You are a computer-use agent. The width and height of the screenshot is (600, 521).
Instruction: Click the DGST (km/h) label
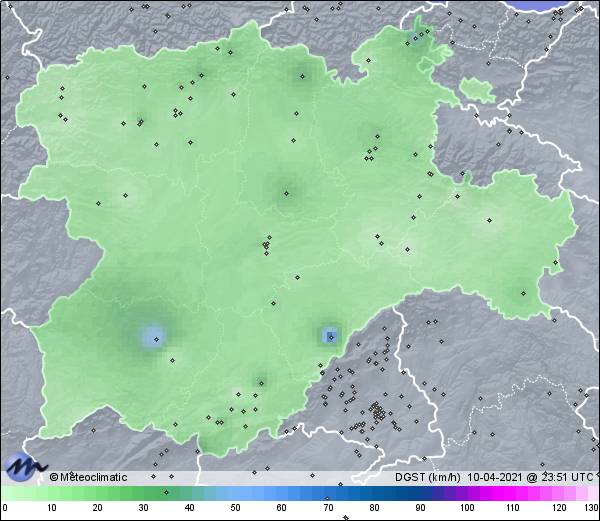pos(428,477)
